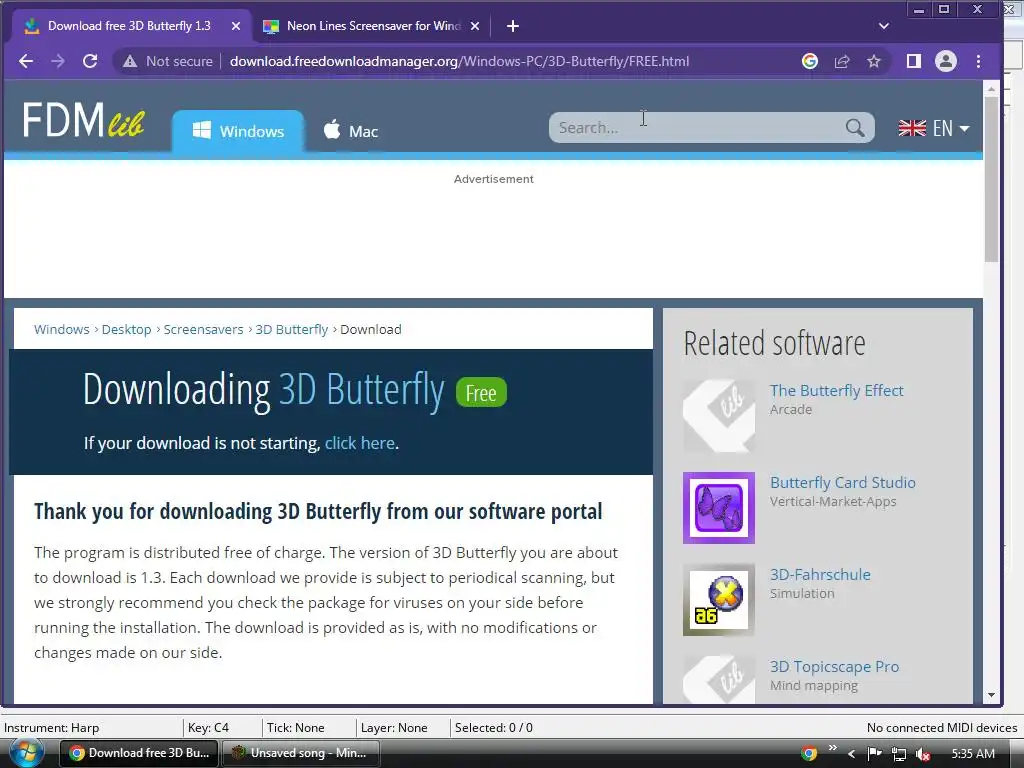1024x768 pixels.
Task: Click the Arcade category under Butterfly Effect
Action: tap(791, 409)
